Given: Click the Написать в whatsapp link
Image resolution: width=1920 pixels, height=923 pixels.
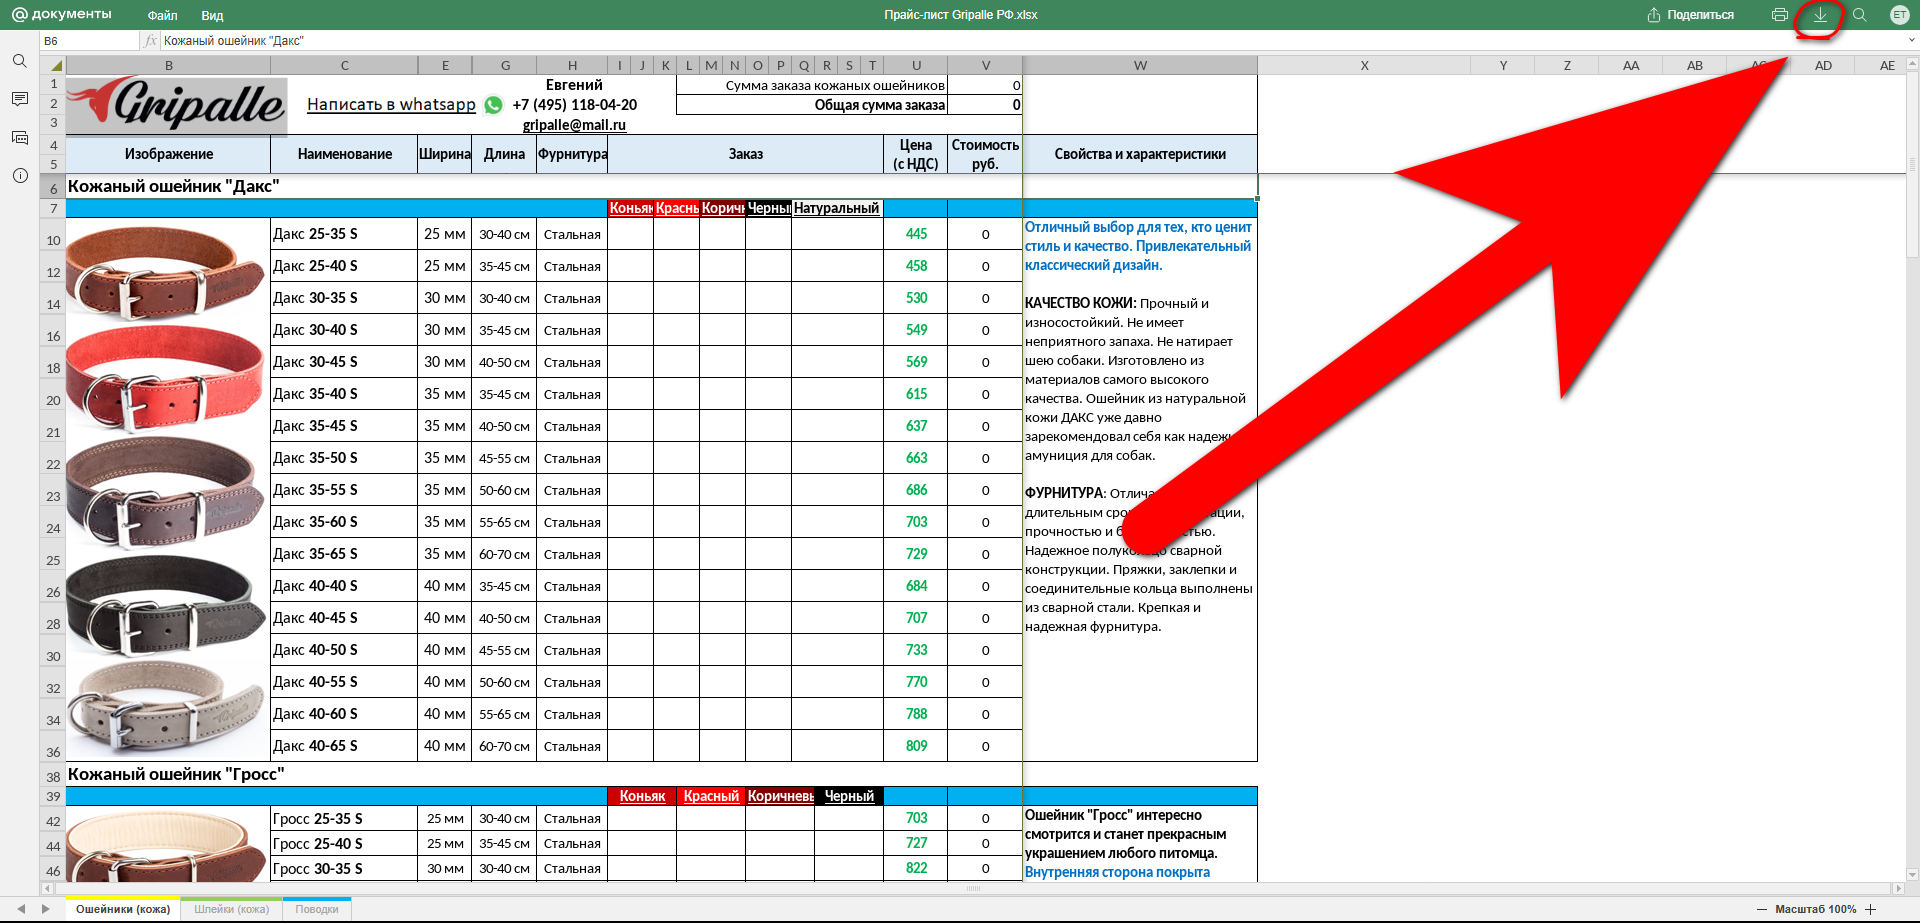Looking at the screenshot, I should (x=391, y=104).
